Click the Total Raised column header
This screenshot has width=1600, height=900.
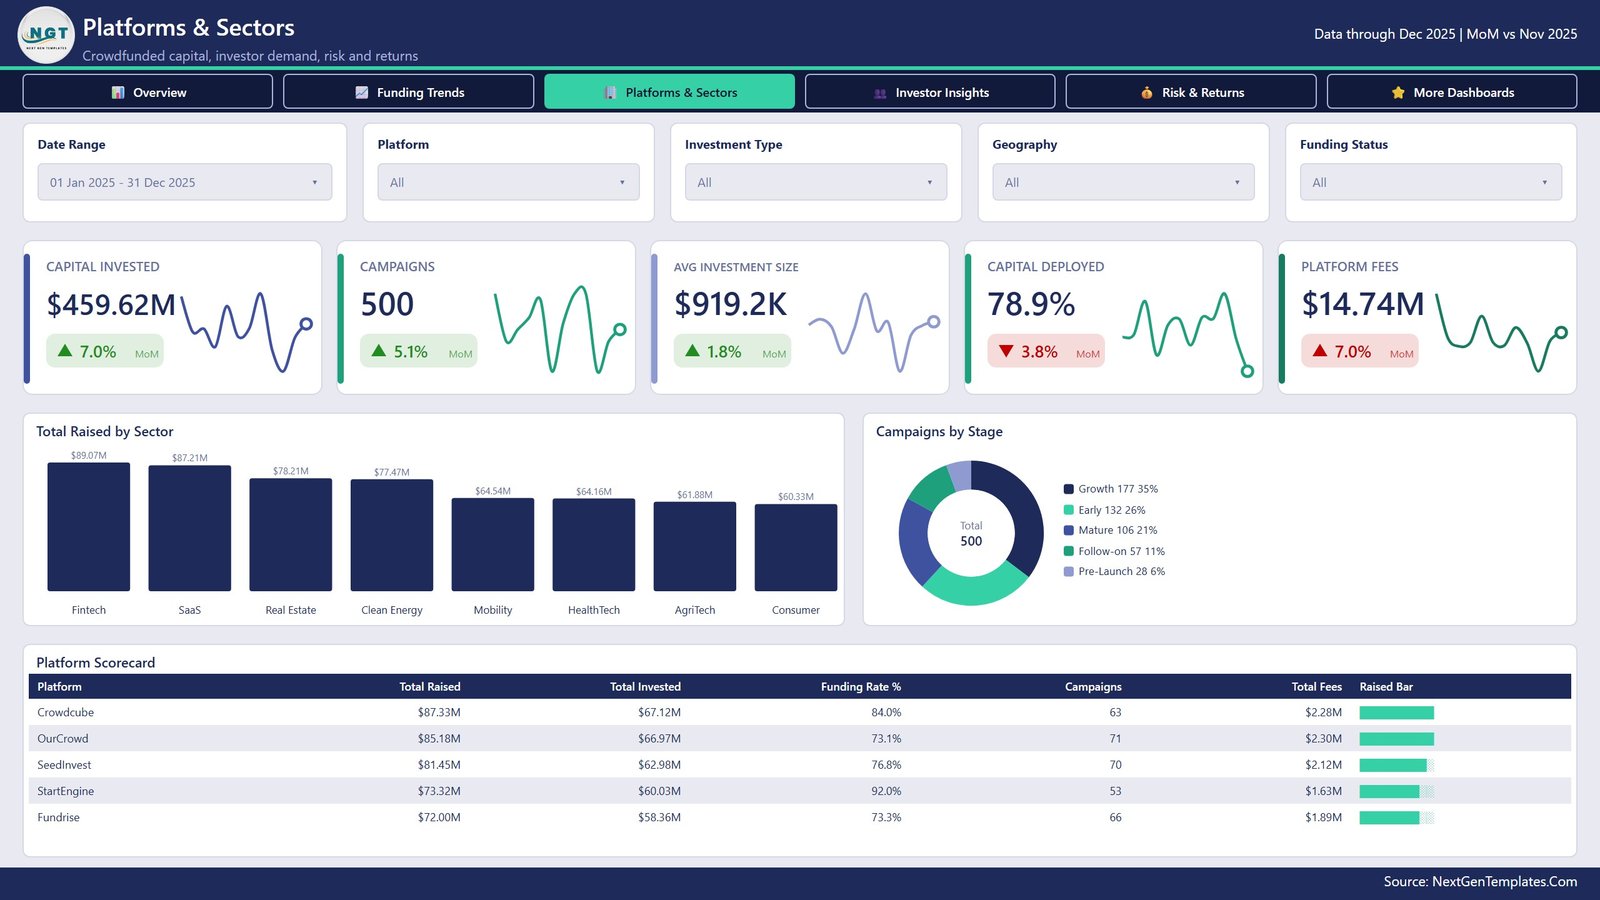[x=430, y=687]
